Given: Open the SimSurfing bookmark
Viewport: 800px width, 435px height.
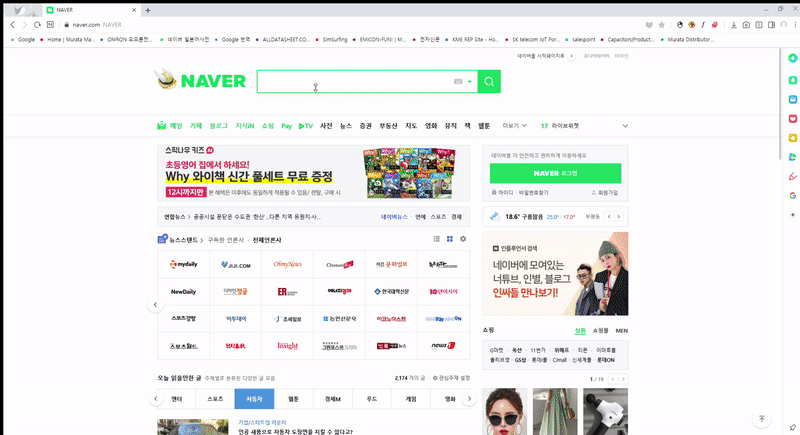Looking at the screenshot, I should pos(332,39).
